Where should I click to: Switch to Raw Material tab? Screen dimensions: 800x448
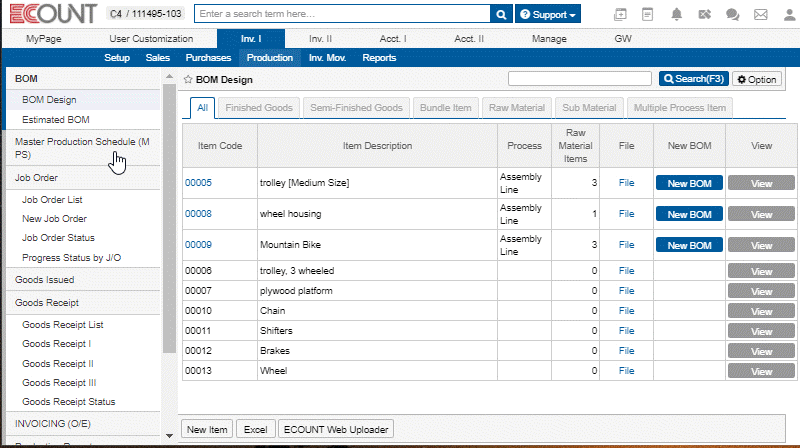(x=517, y=108)
